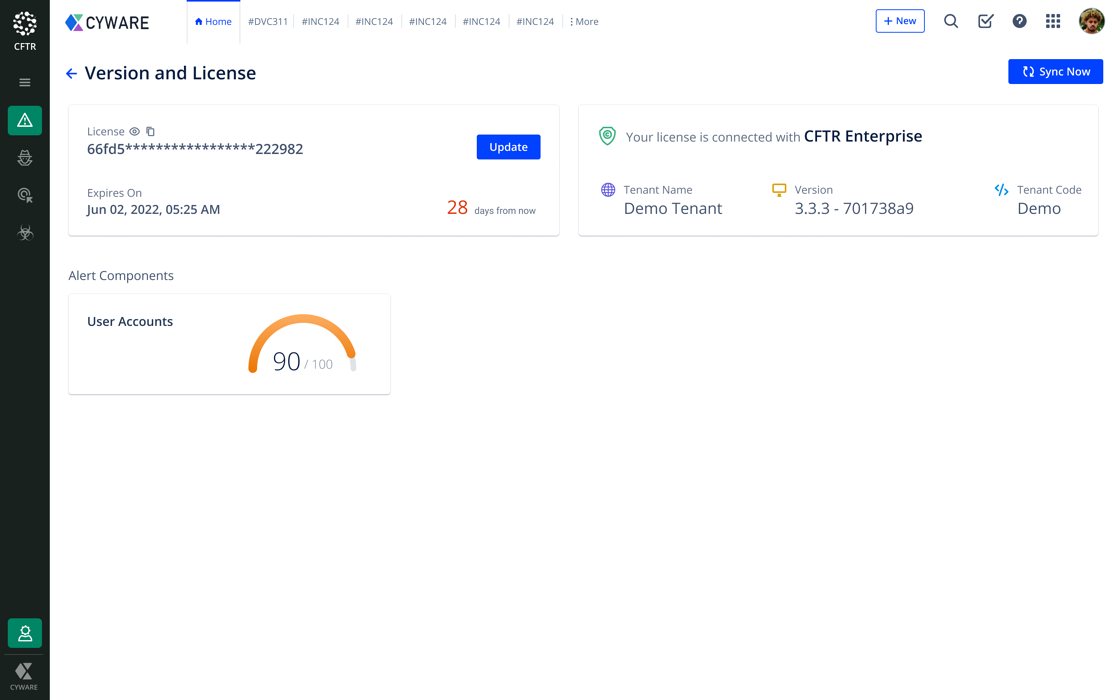Open the #DVC311 tab
Image resolution: width=1120 pixels, height=700 pixels.
pyautogui.click(x=268, y=22)
